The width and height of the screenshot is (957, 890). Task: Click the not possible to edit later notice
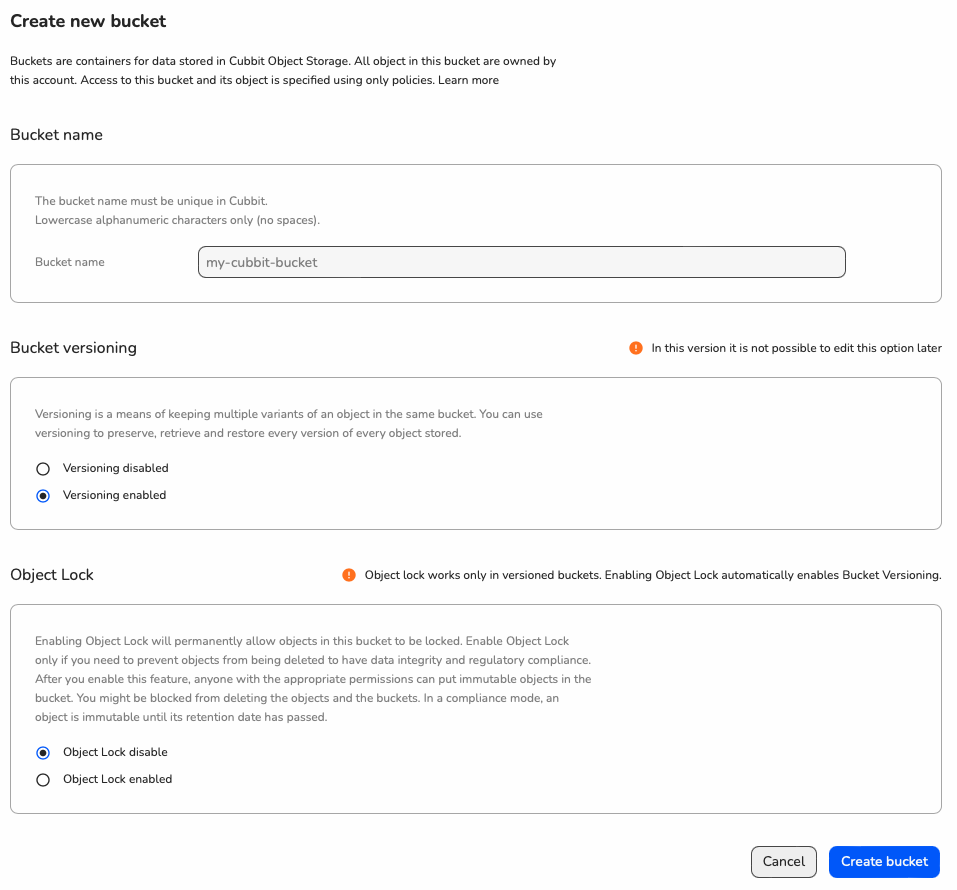click(796, 348)
